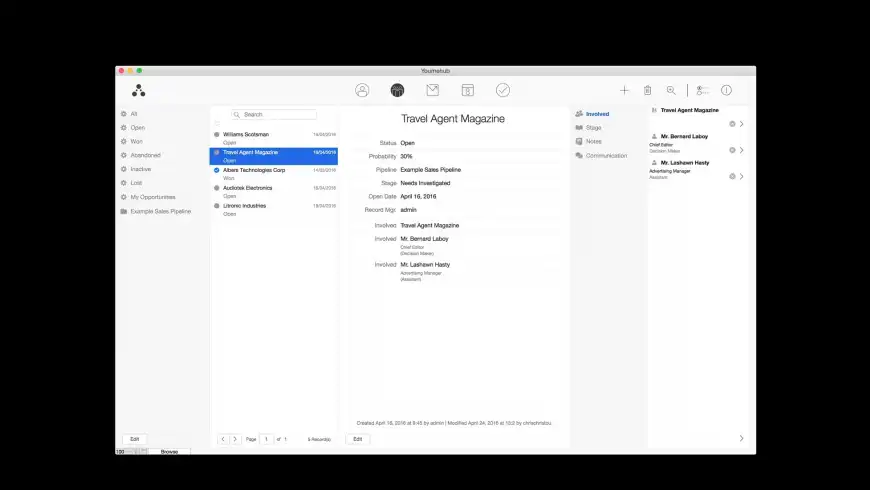
Task: Click the Stage value Needs Investigated
Action: [x=426, y=183]
